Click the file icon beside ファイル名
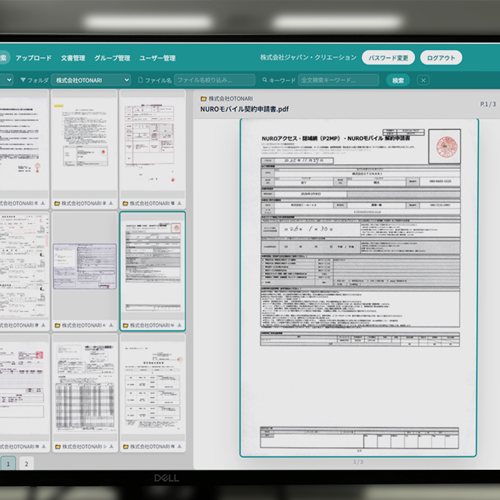The width and height of the screenshot is (500, 500). point(140,80)
